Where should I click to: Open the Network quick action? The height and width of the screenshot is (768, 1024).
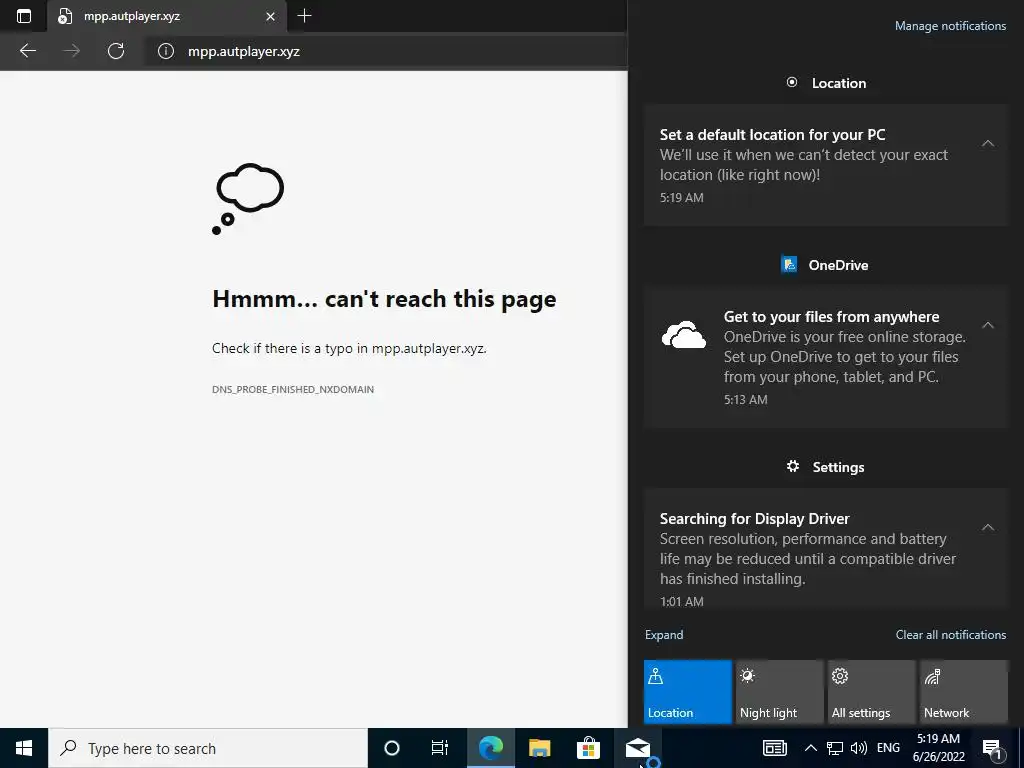964,692
